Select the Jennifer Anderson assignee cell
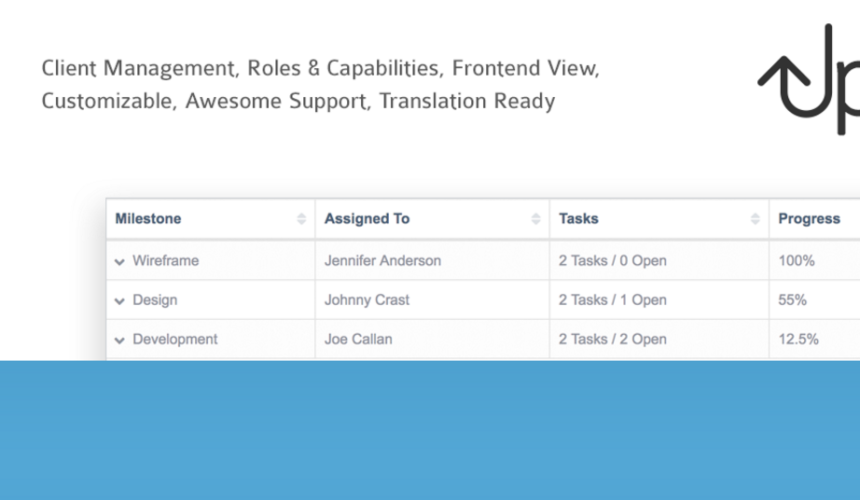This screenshot has width=860, height=500. tap(432, 260)
